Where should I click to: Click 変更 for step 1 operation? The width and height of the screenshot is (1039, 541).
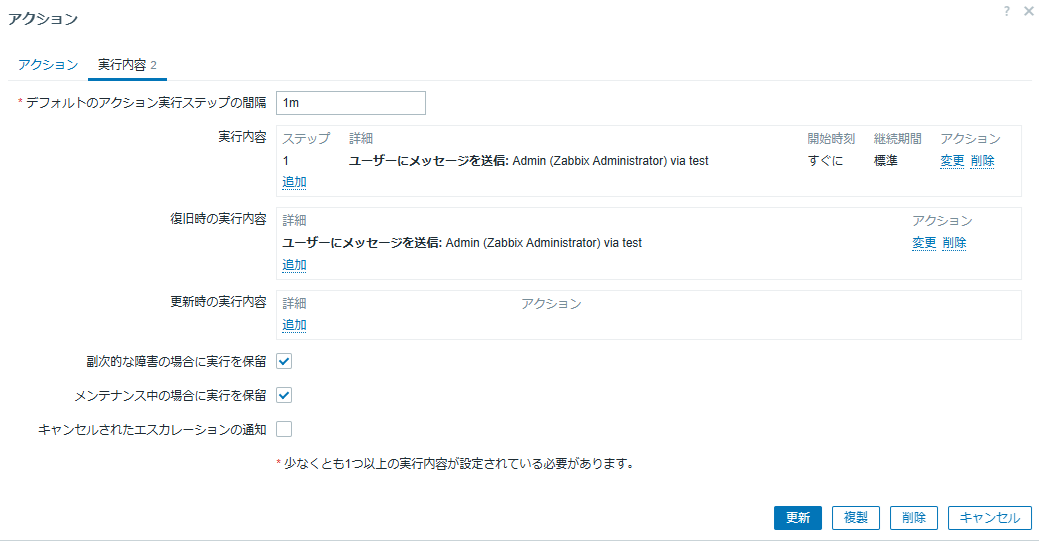(952, 160)
